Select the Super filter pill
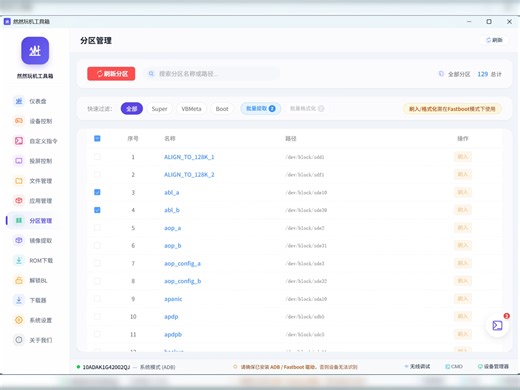The image size is (520, 390). pos(159,109)
